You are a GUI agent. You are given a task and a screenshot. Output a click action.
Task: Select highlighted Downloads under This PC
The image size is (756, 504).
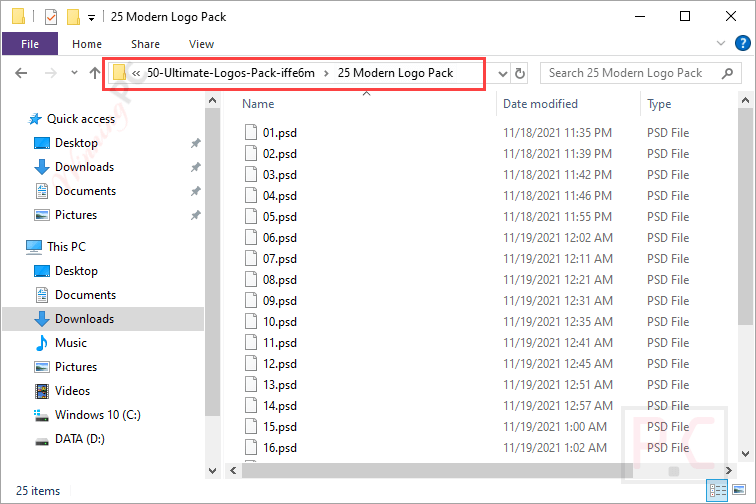(103, 319)
